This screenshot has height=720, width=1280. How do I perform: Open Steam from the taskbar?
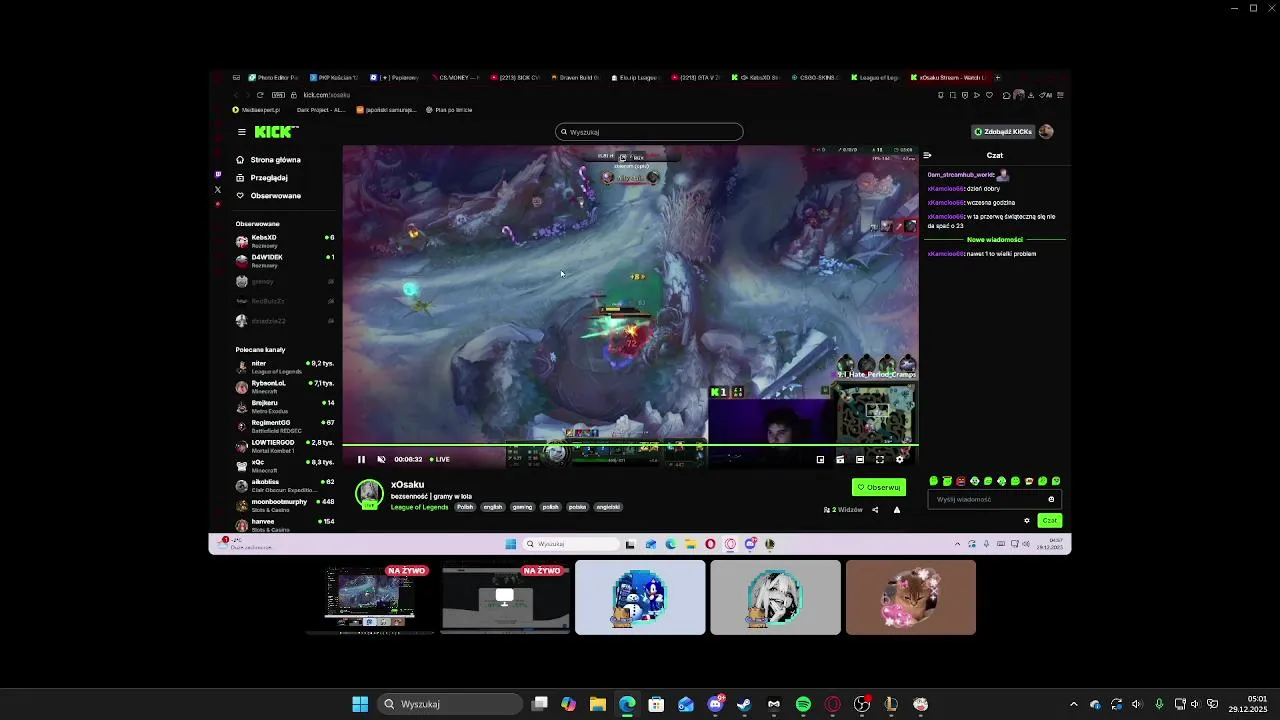[x=744, y=704]
